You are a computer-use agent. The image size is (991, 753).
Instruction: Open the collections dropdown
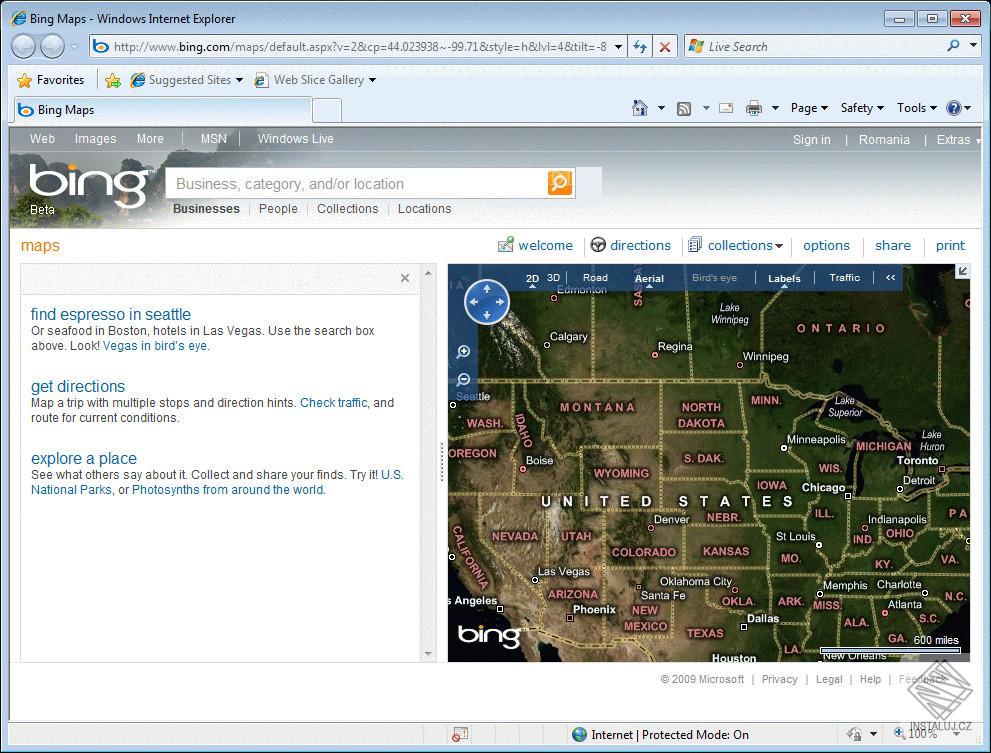(x=736, y=245)
